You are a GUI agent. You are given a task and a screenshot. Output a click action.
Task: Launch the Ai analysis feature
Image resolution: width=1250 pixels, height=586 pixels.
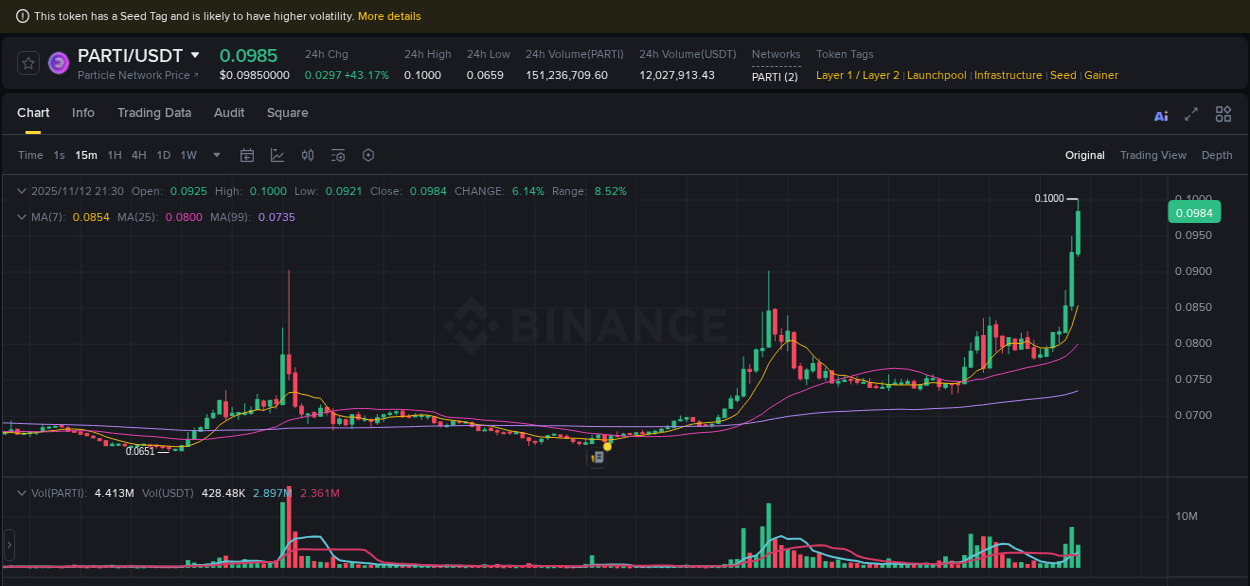point(1161,115)
